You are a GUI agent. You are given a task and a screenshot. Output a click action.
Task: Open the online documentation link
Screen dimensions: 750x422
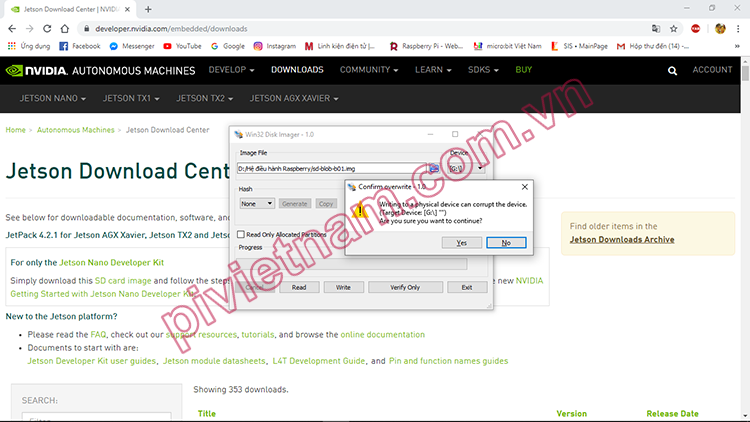click(383, 334)
